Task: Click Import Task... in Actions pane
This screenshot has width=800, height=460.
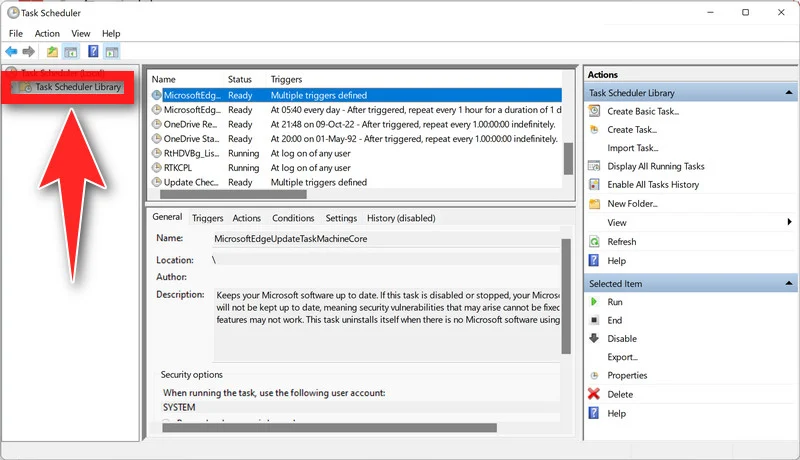Action: coord(633,148)
